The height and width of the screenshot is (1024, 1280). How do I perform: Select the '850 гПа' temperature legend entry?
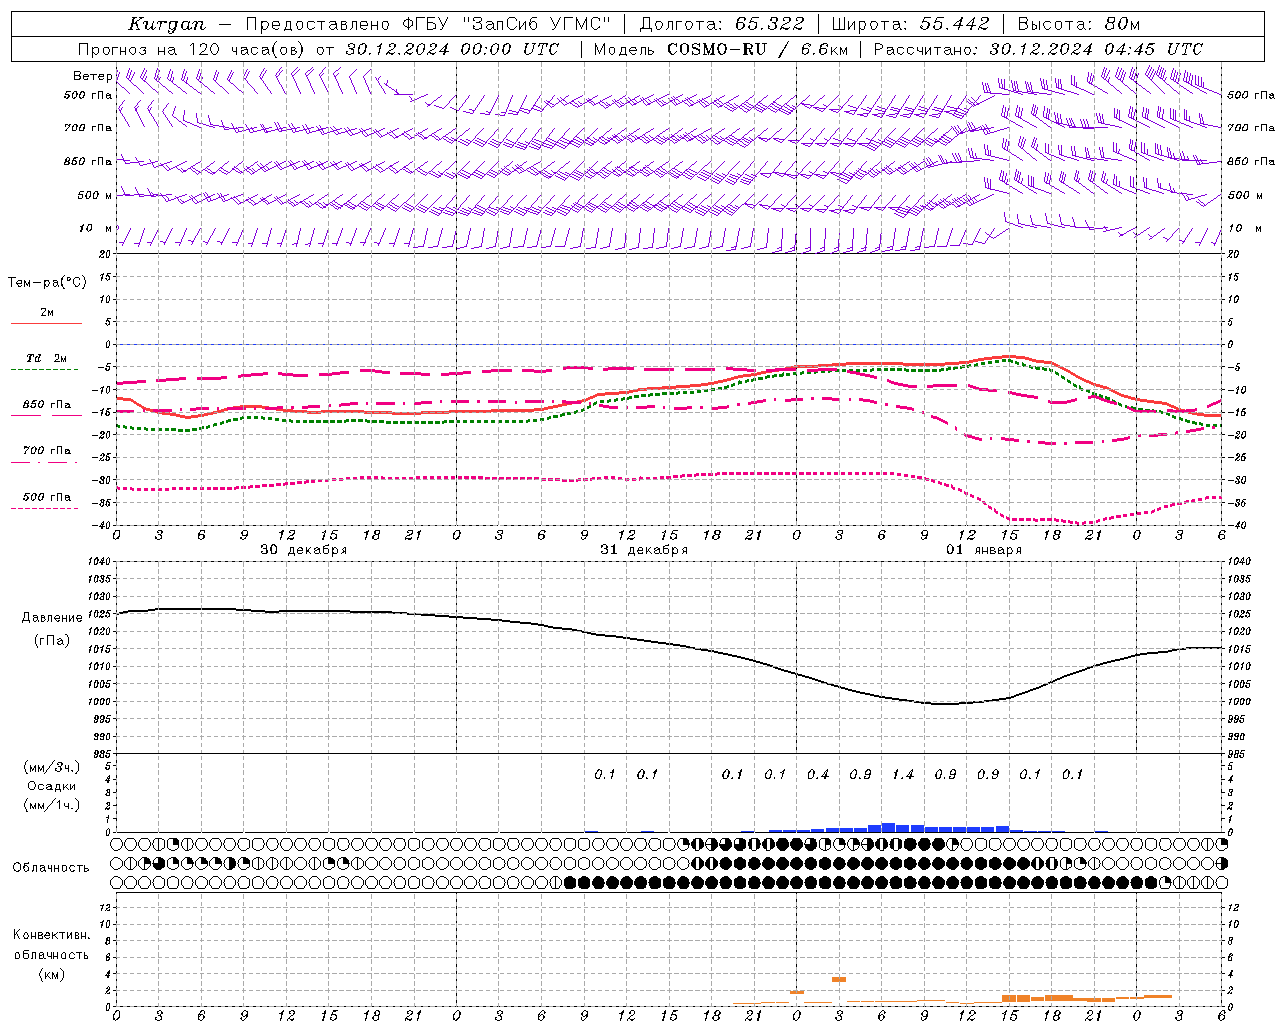pyautogui.click(x=47, y=405)
